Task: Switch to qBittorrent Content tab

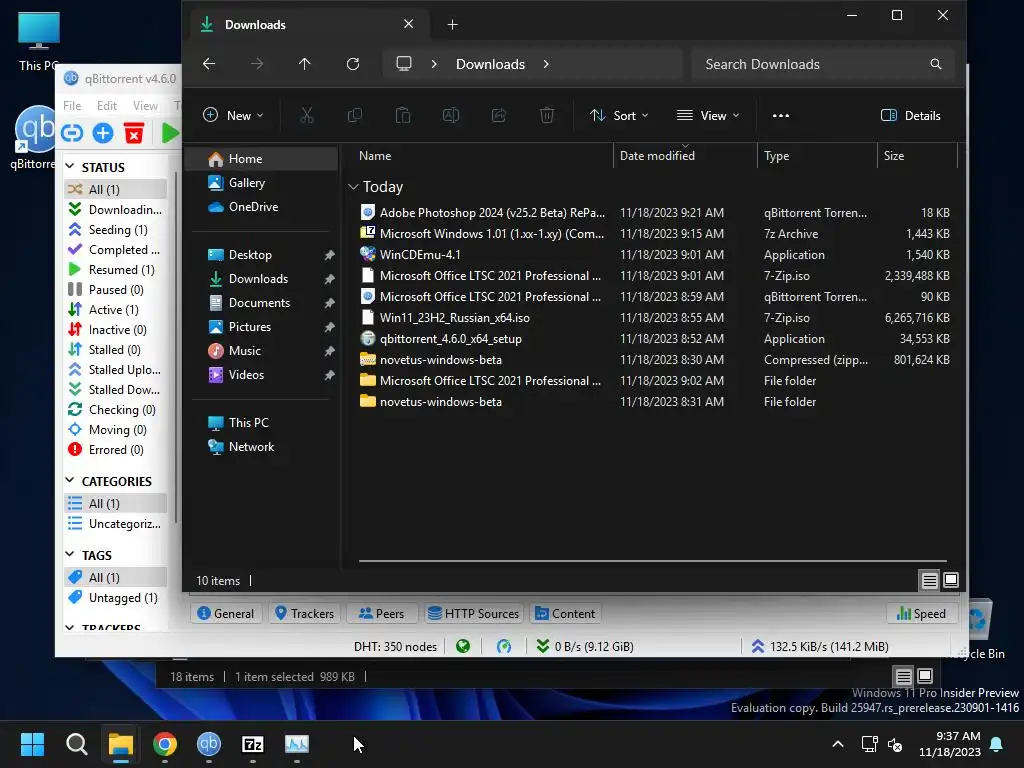Action: (565, 613)
